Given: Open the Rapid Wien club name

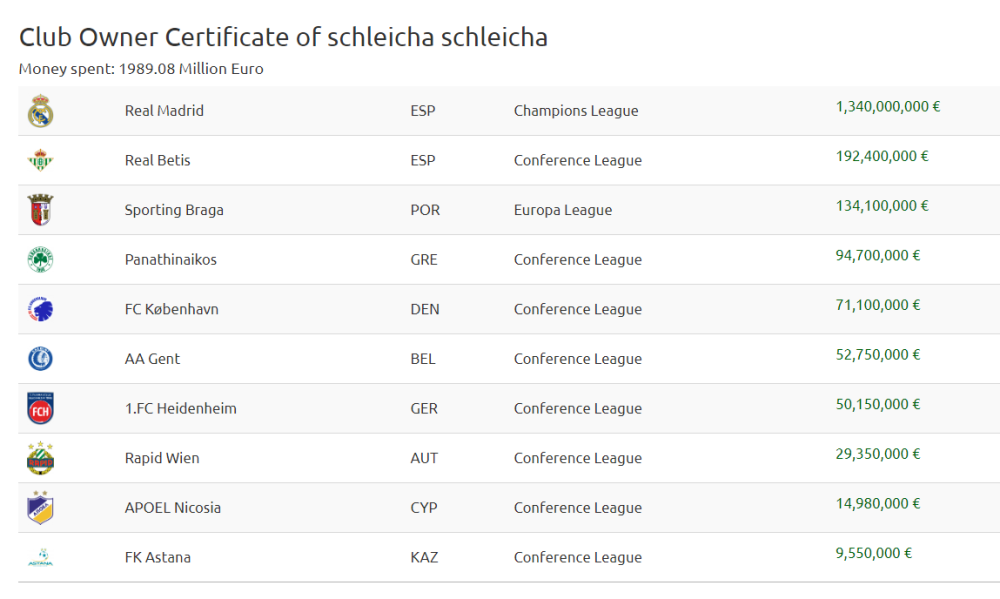Looking at the screenshot, I should tap(162, 458).
